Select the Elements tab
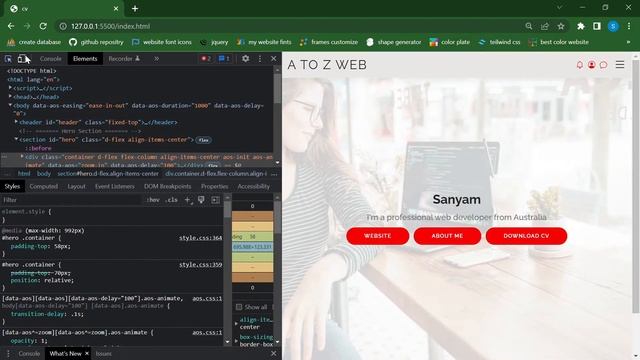The height and width of the screenshot is (360, 640). (85, 59)
